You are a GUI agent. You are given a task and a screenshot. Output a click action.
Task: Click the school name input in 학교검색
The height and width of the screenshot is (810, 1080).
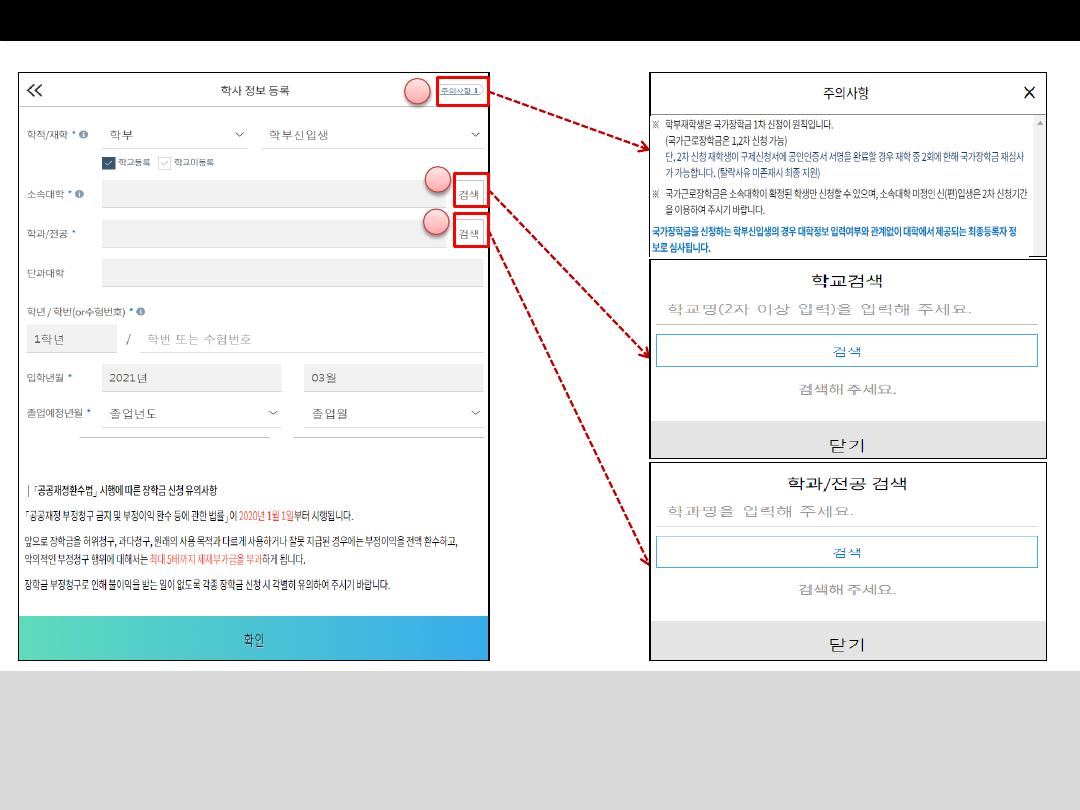pos(846,309)
